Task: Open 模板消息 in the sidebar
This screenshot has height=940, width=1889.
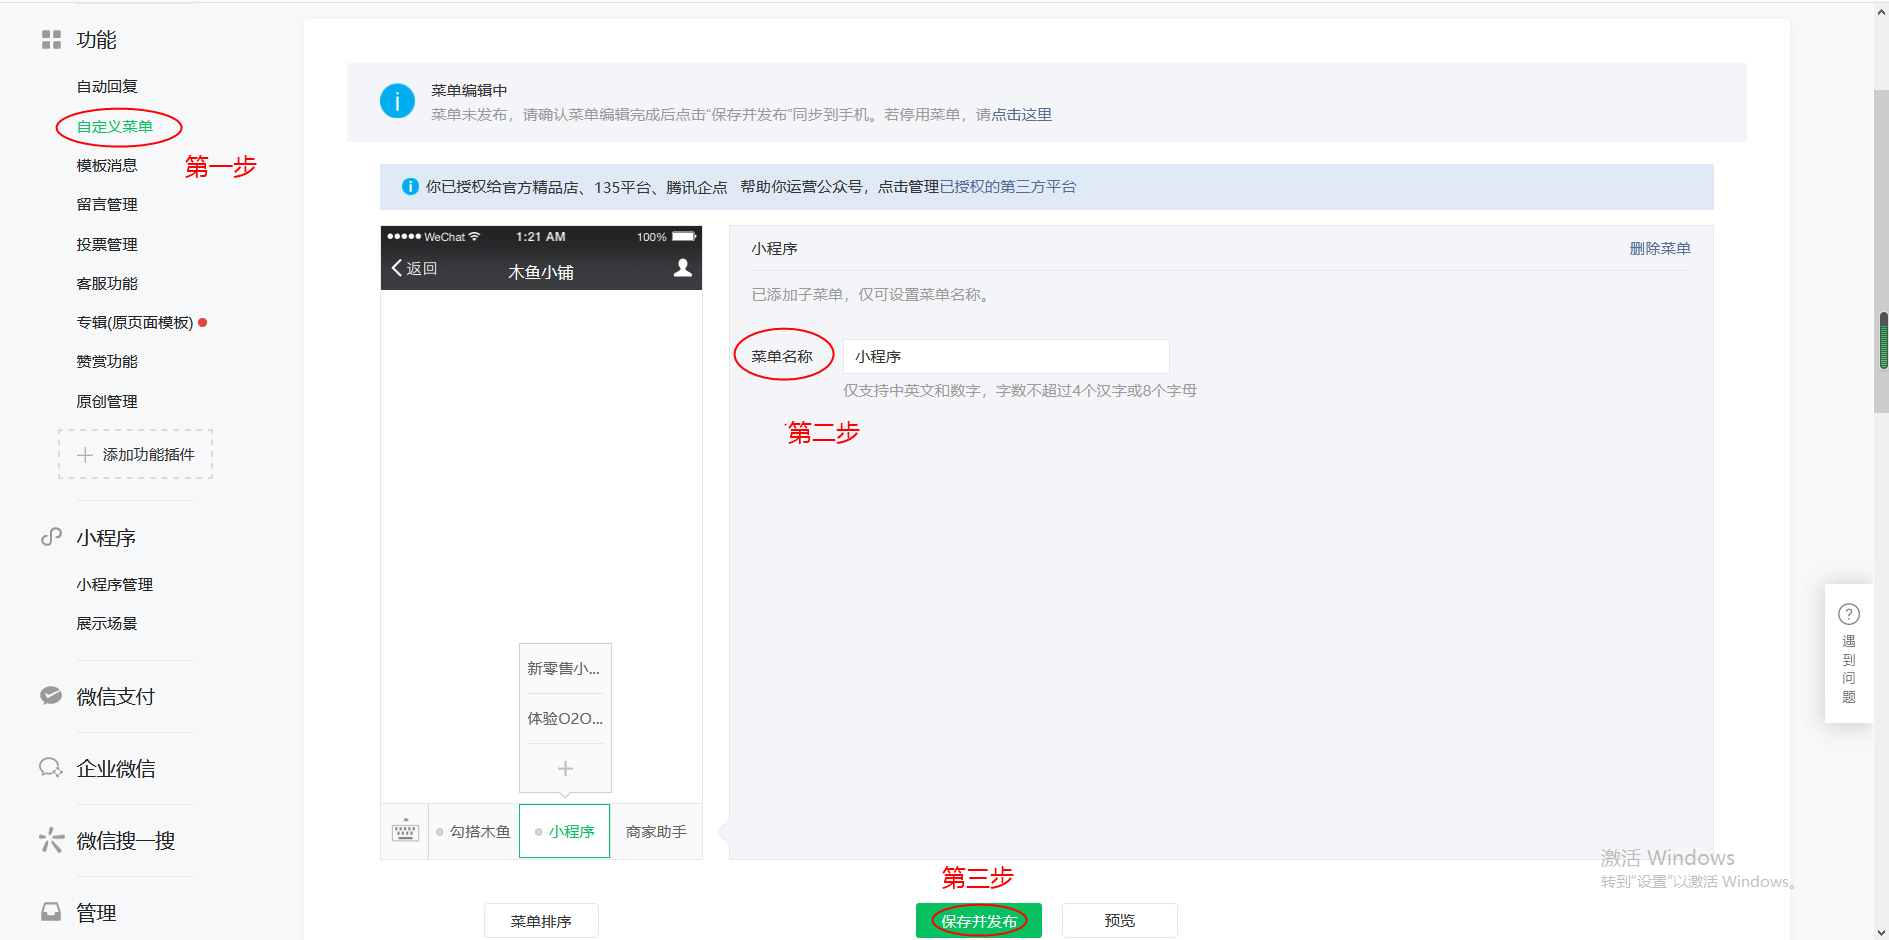Action: point(107,165)
